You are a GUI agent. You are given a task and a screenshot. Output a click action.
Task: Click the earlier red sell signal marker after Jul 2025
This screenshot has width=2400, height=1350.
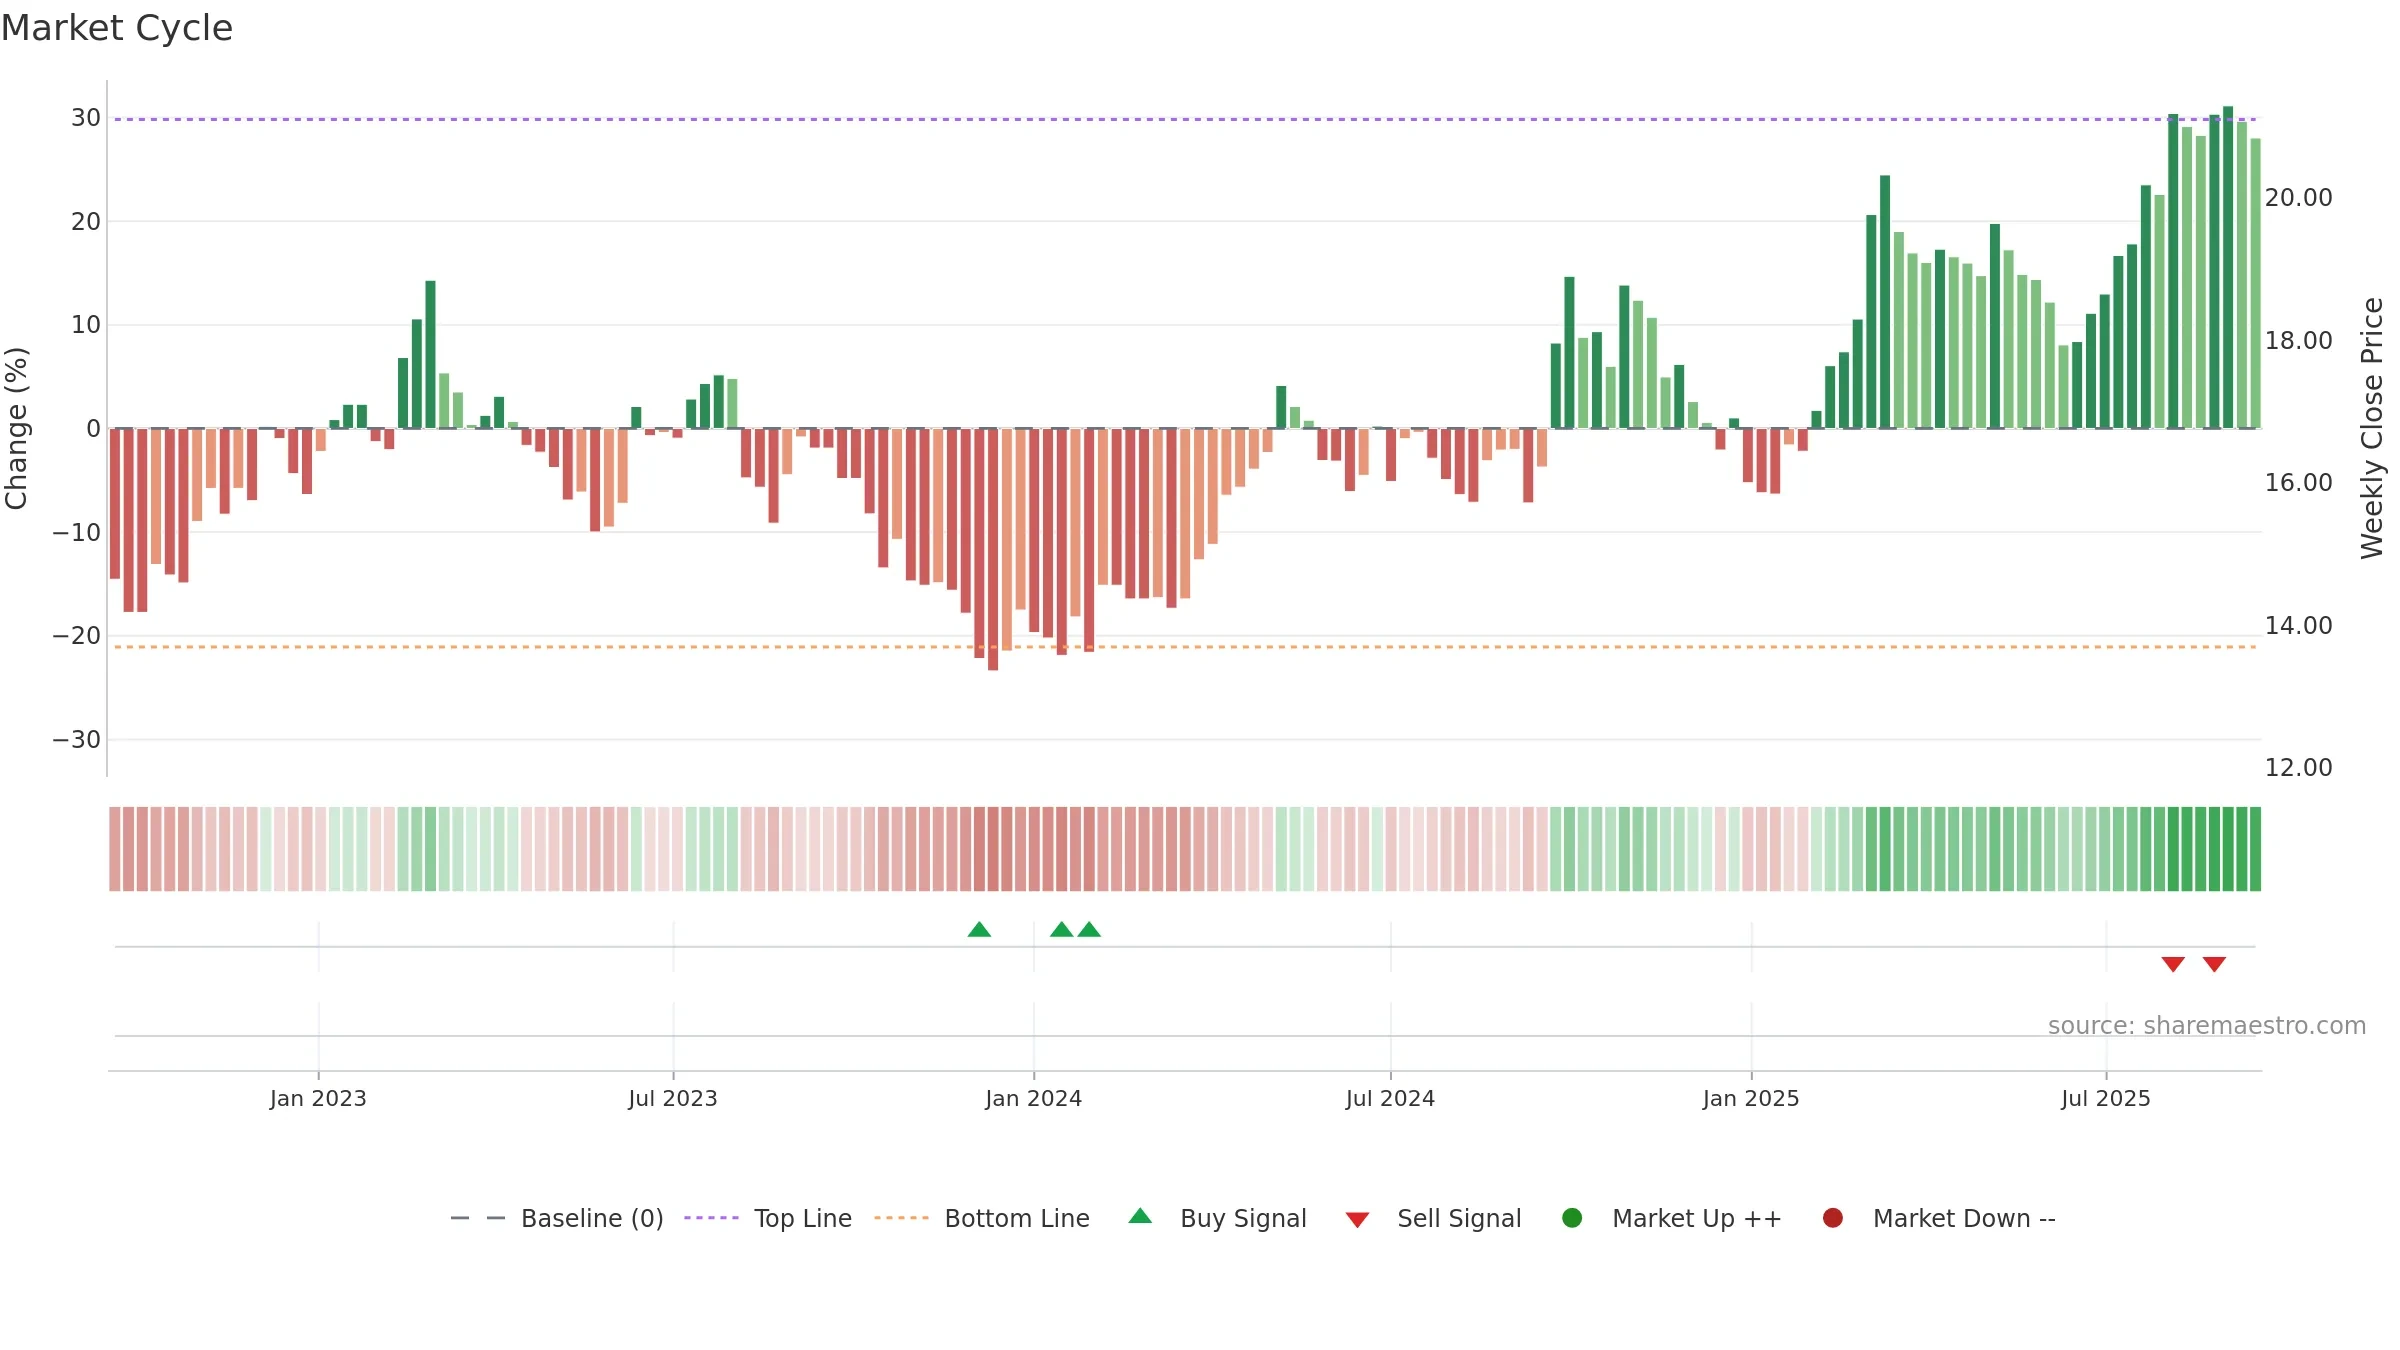(x=2173, y=964)
